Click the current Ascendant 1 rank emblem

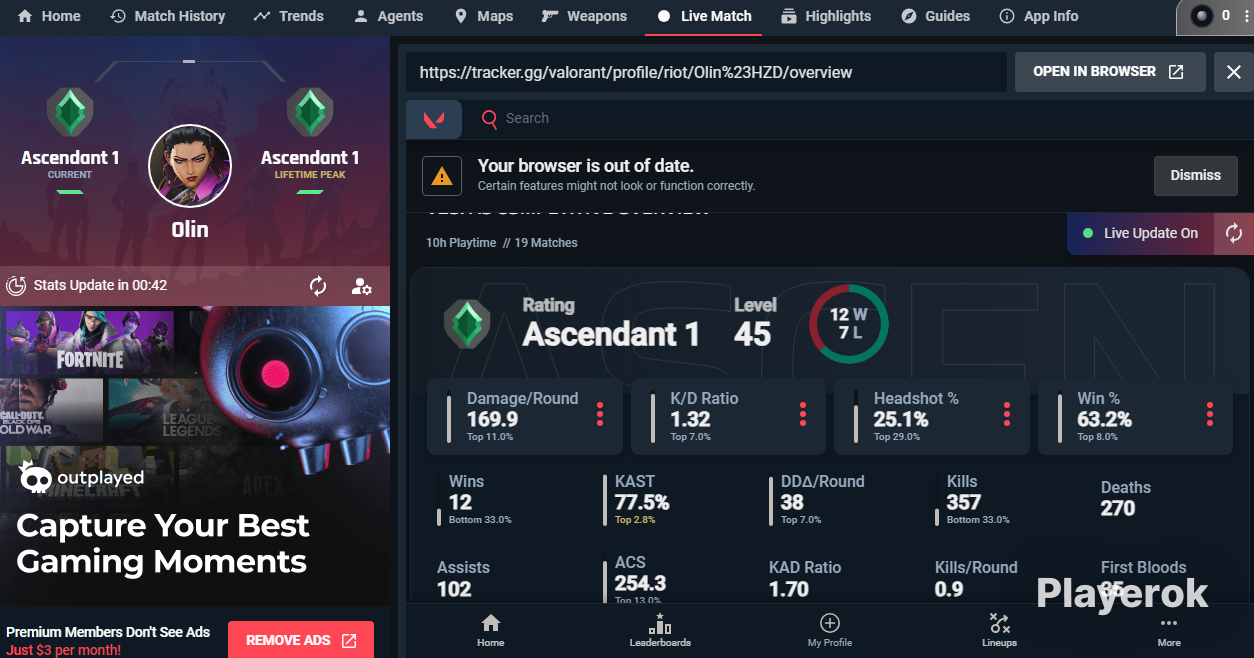(x=70, y=113)
